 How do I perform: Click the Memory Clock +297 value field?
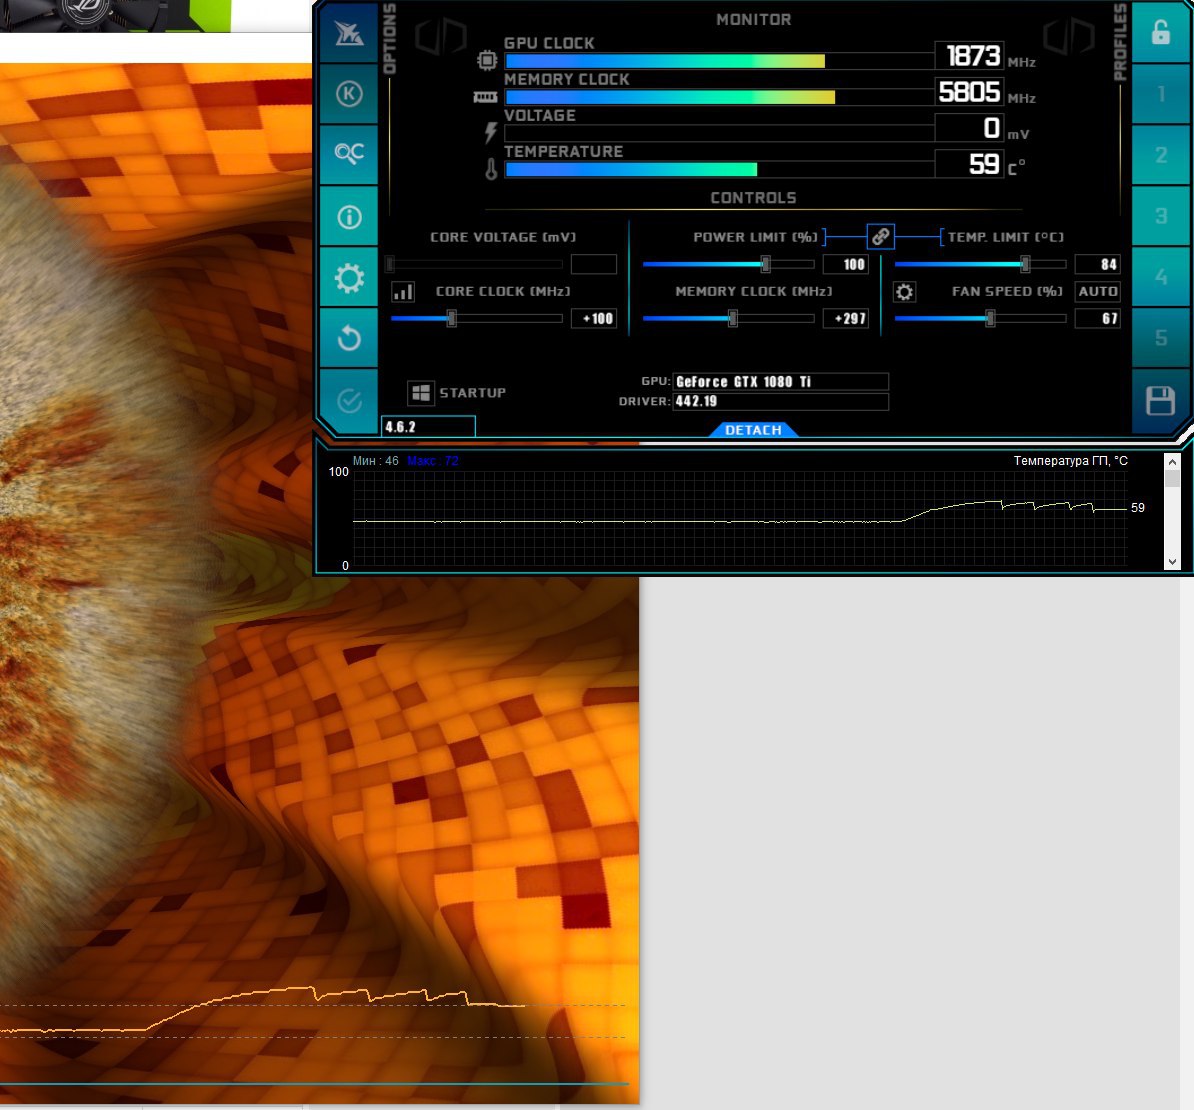click(845, 318)
